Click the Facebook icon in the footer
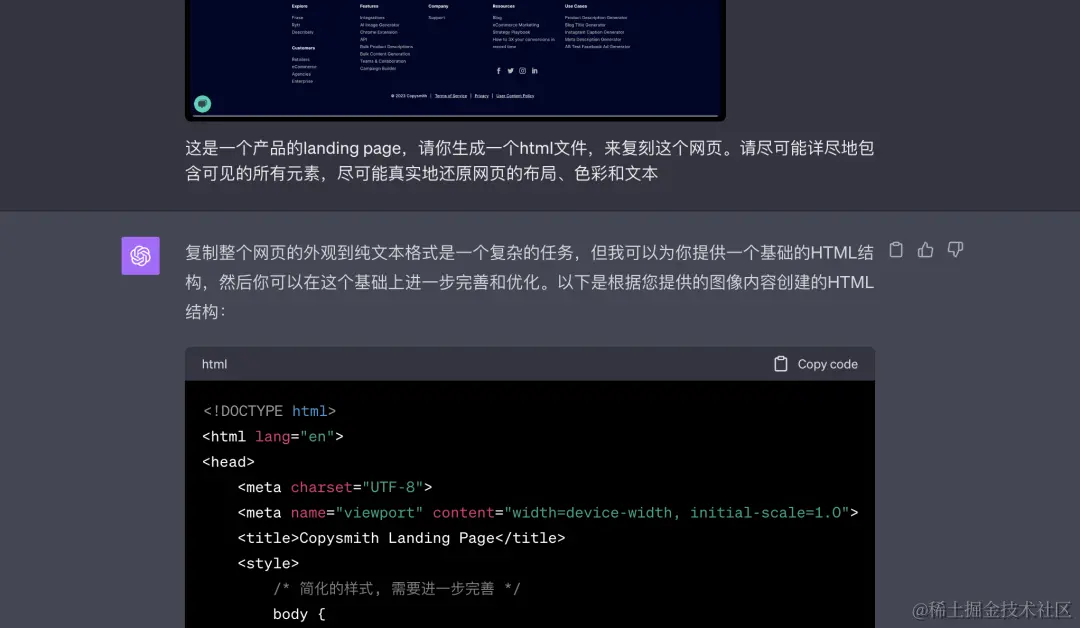 click(498, 71)
